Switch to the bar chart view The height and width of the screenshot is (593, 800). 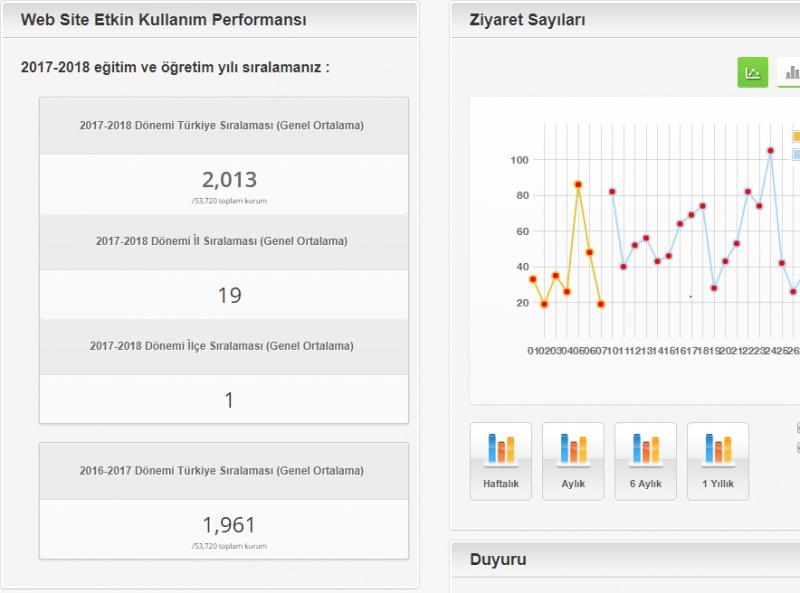tap(790, 72)
